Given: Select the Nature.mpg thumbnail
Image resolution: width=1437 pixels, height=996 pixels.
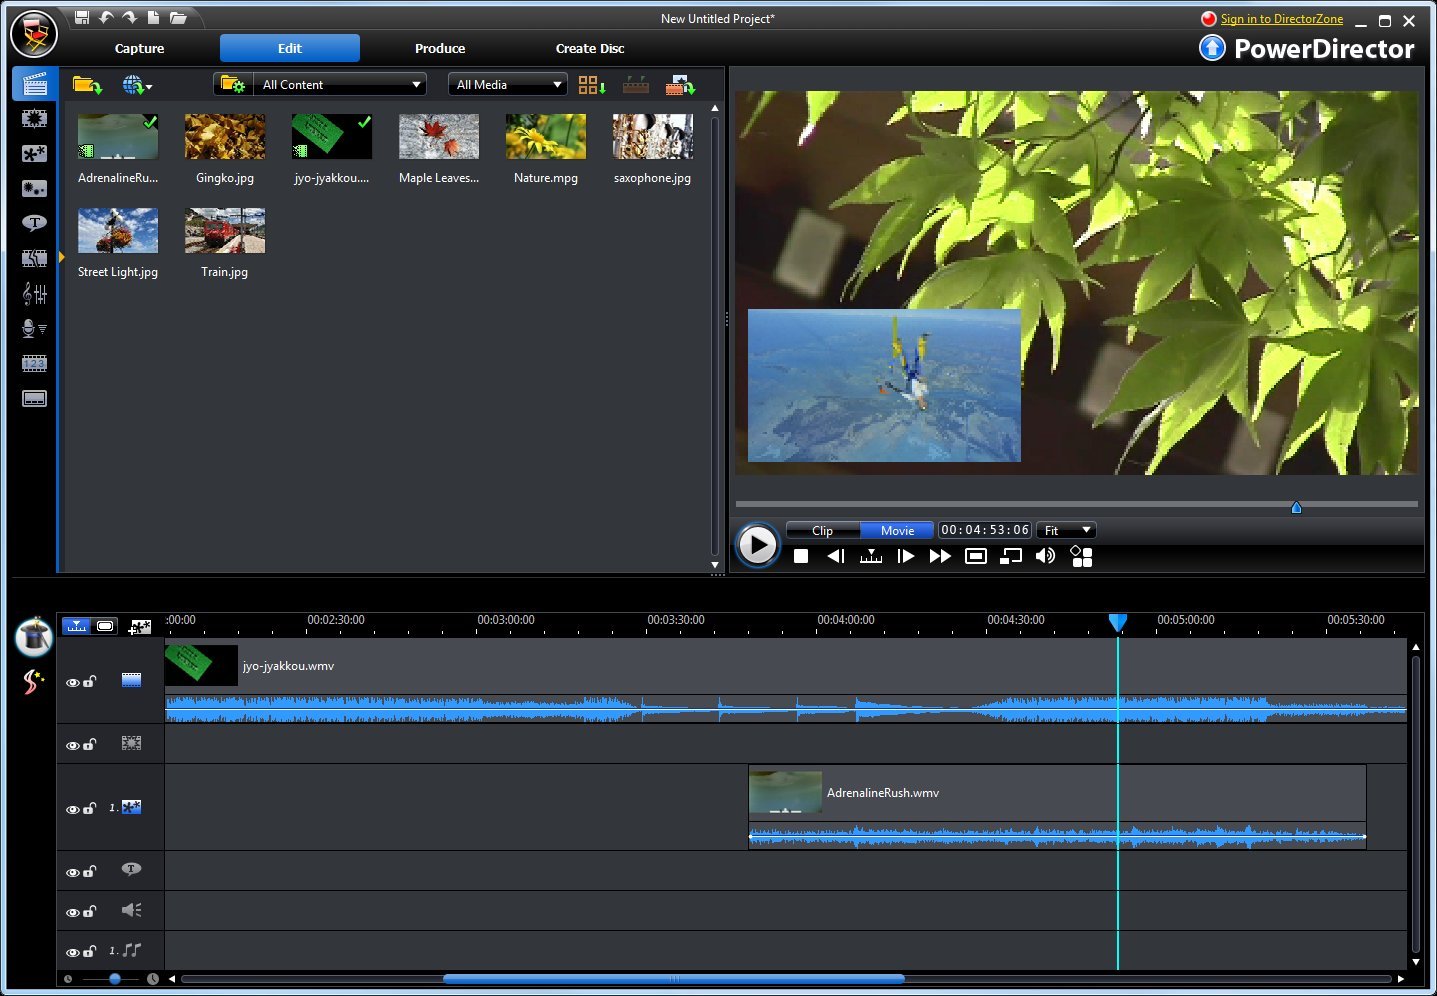Looking at the screenshot, I should [x=546, y=137].
